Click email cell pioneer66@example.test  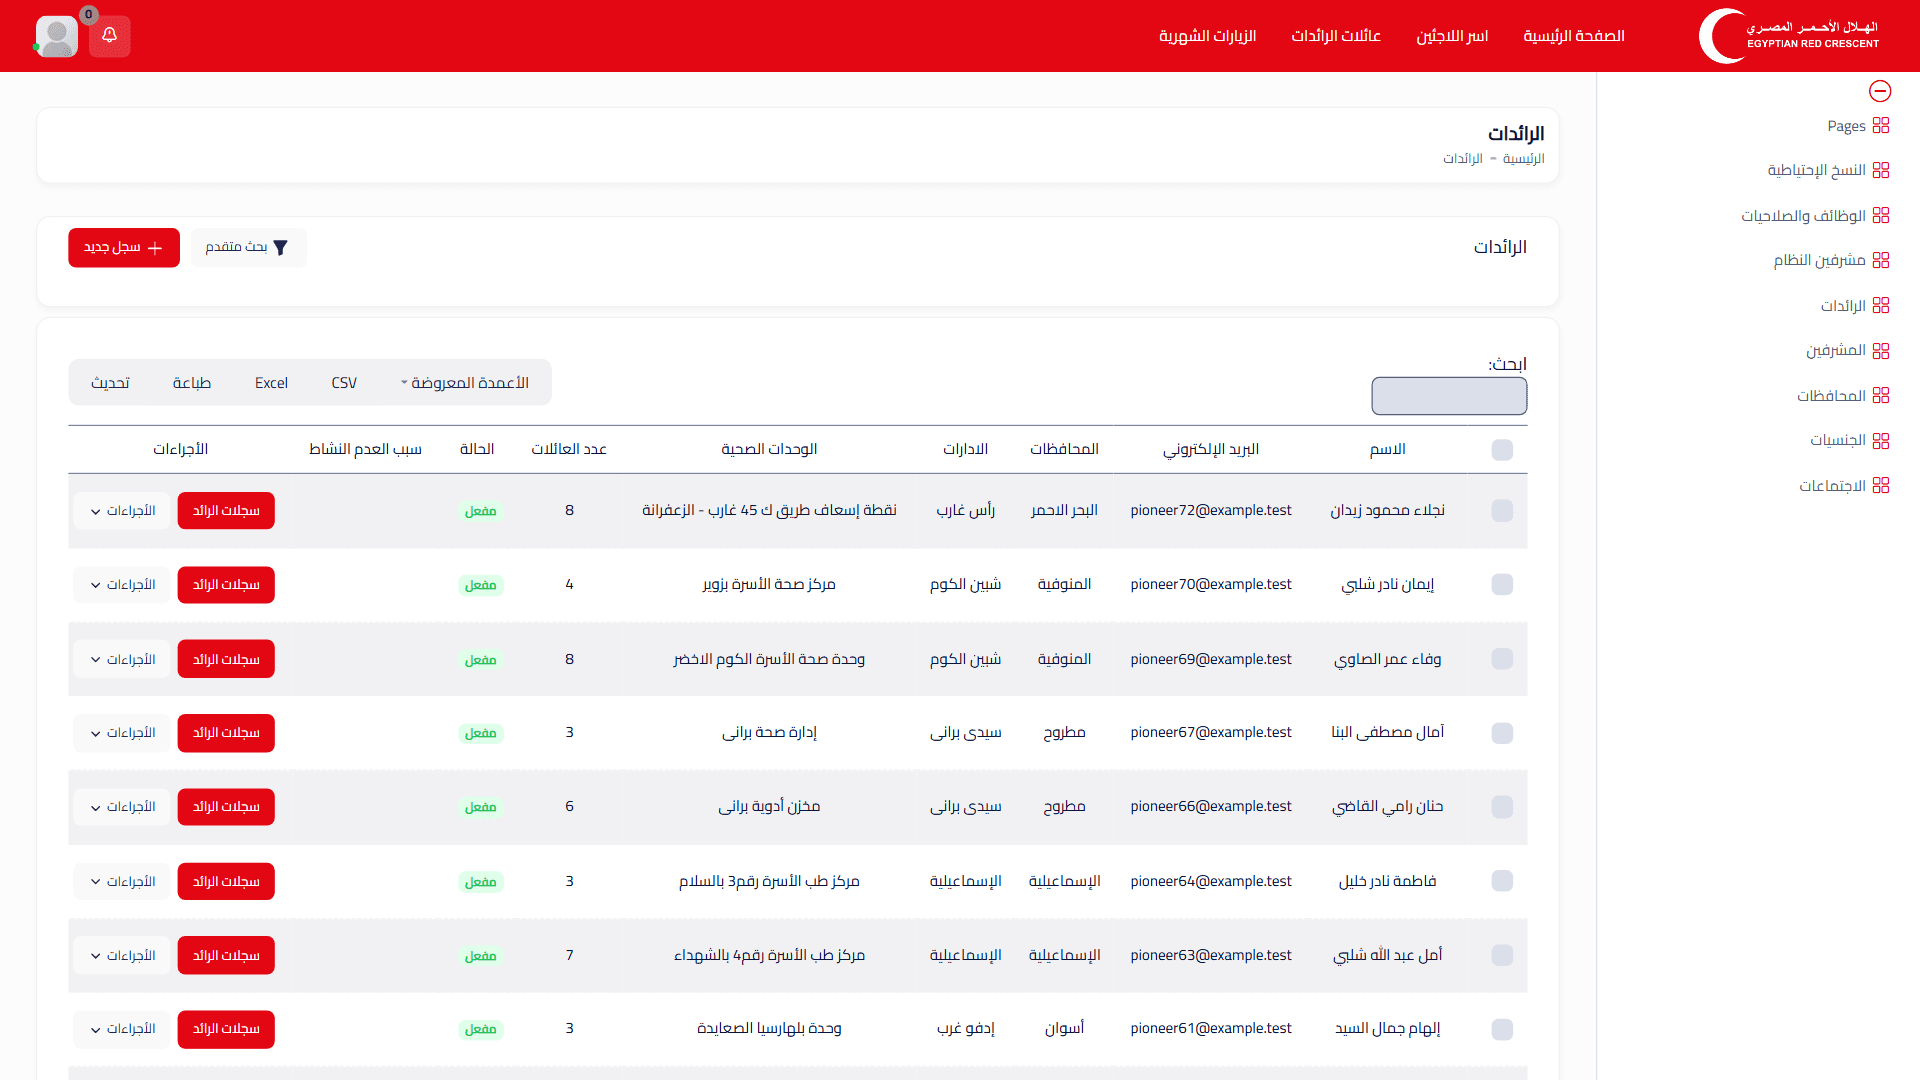[x=1211, y=806]
